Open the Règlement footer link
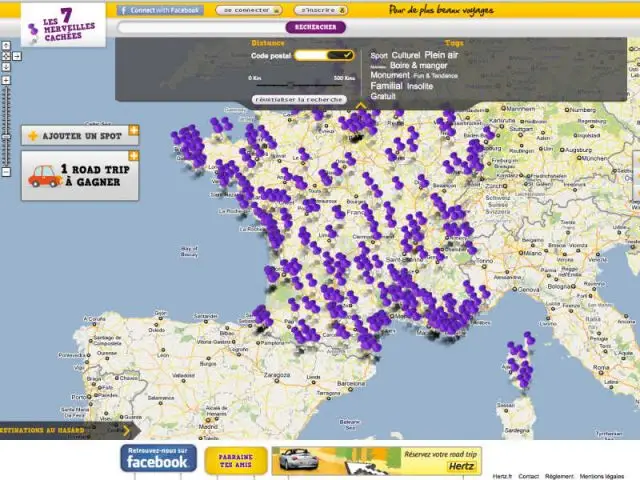Viewport: 640px width, 480px height. click(x=559, y=476)
